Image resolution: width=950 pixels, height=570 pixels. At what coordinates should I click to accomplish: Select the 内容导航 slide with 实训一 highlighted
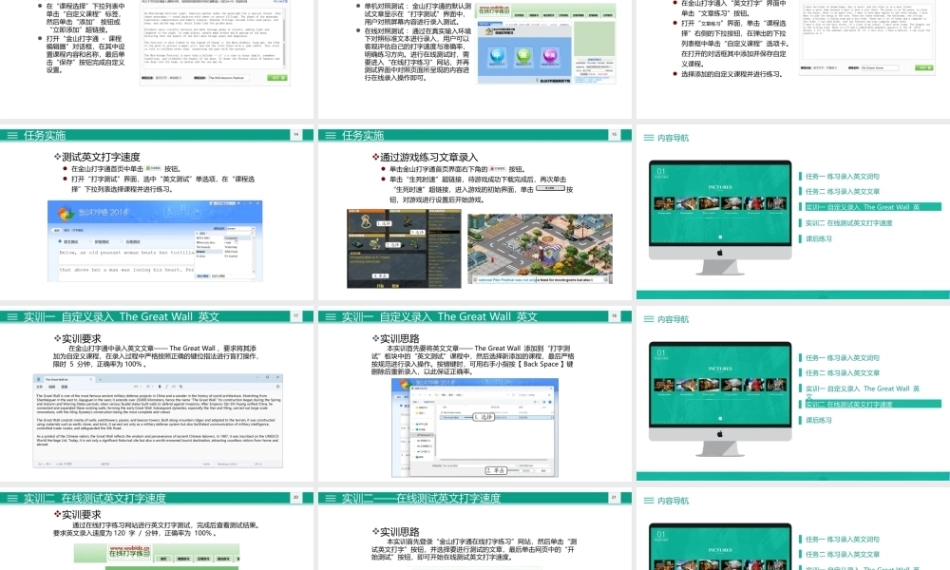click(793, 213)
